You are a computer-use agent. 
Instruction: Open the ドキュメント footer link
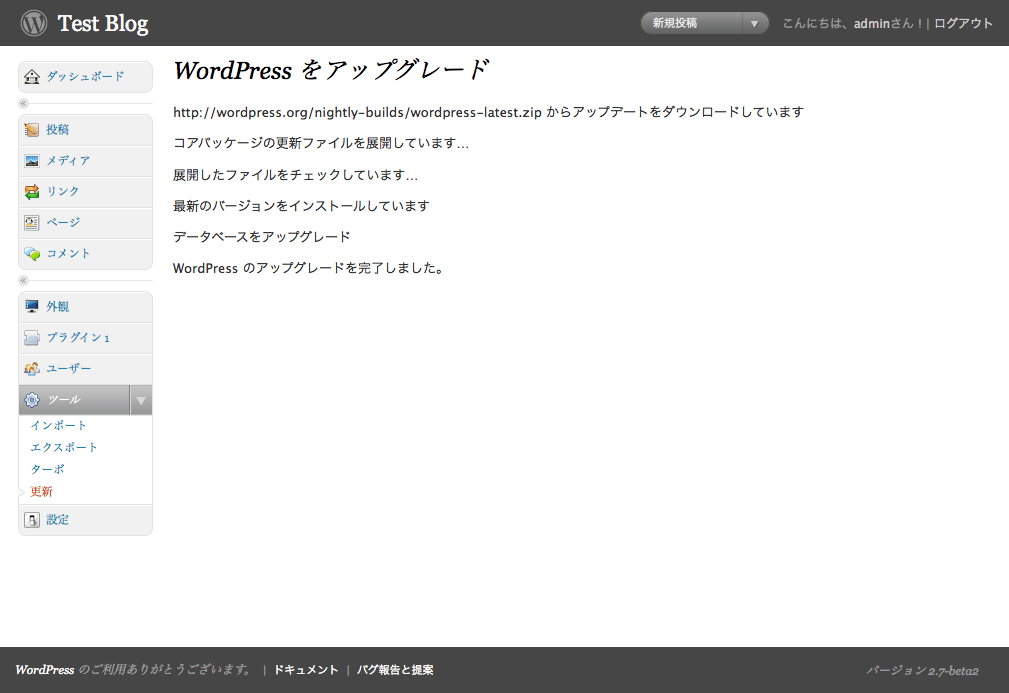click(x=306, y=670)
